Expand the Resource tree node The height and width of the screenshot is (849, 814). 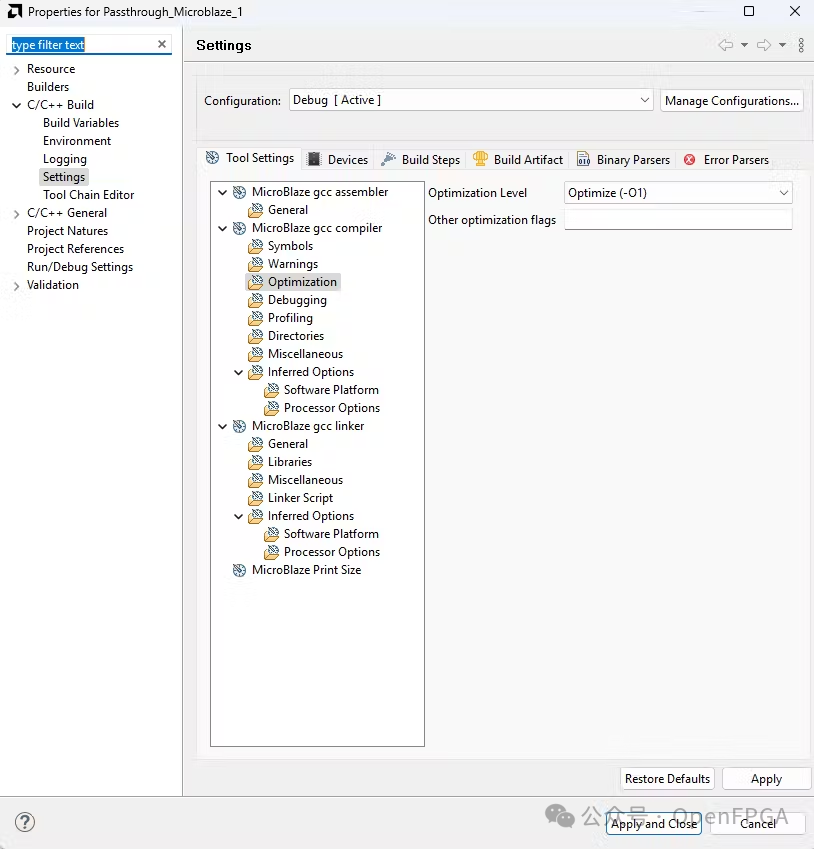tap(16, 70)
